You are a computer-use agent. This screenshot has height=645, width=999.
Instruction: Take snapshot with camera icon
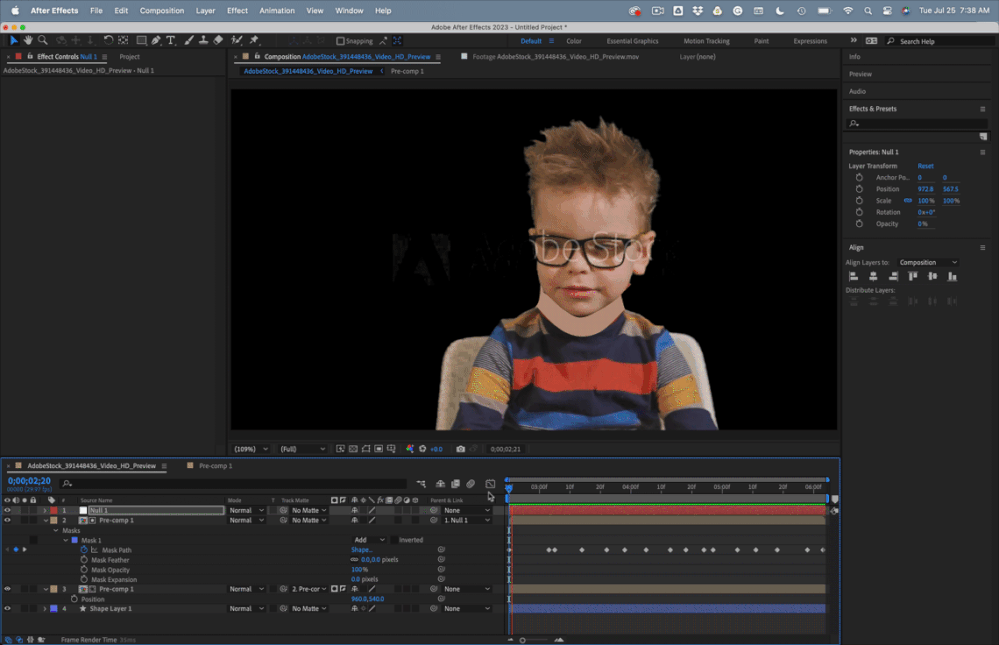[x=460, y=449]
